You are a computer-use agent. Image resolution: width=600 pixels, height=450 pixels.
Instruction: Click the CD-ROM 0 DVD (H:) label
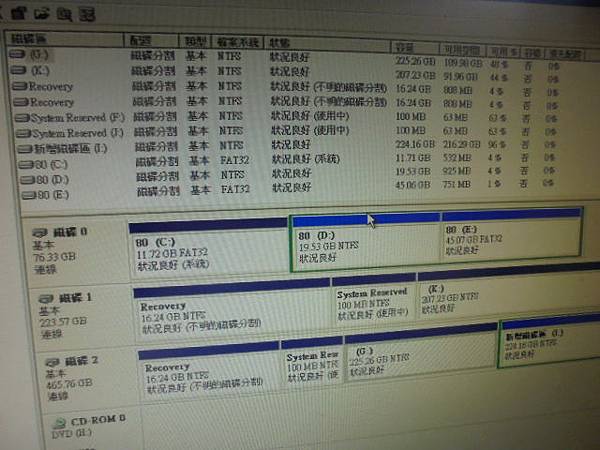[x=89, y=426]
